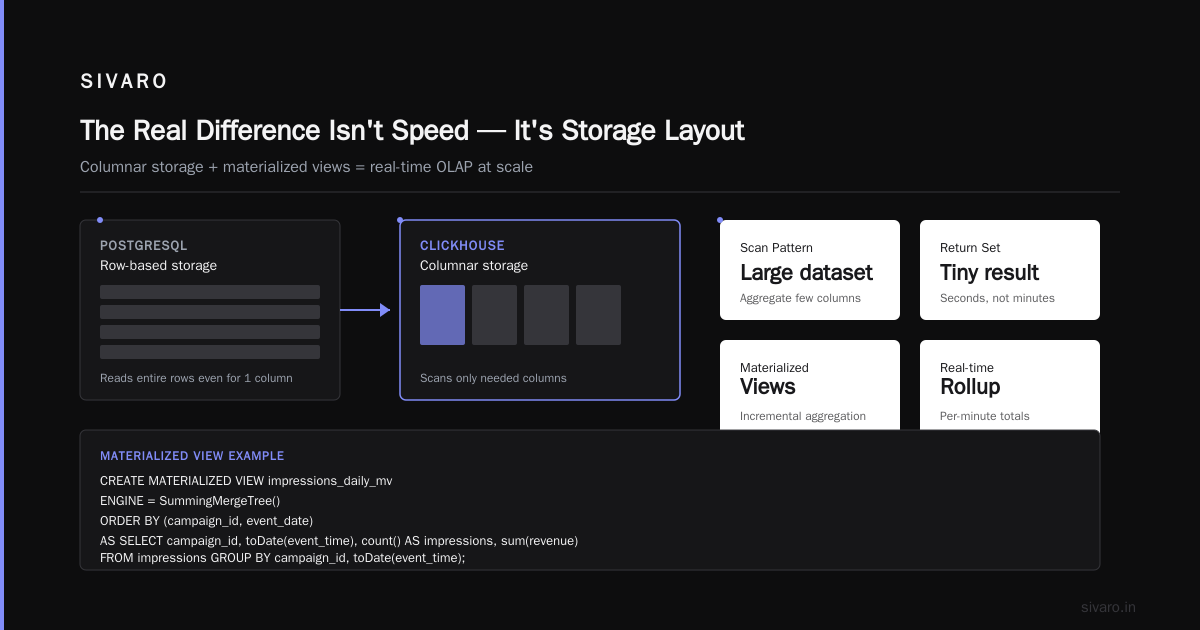
Task: Click 'Row-based storage' label
Action: (x=158, y=265)
